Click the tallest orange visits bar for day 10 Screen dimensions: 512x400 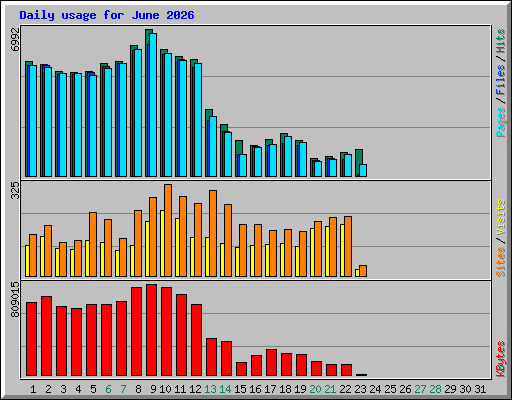click(x=168, y=230)
